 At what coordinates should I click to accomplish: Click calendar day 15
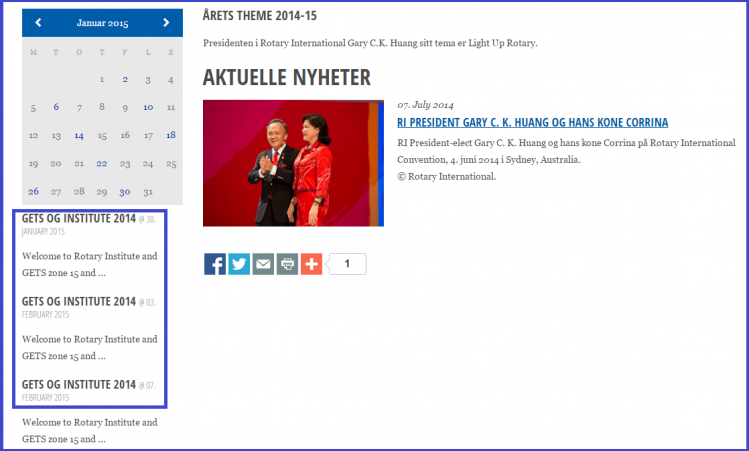tap(102, 136)
